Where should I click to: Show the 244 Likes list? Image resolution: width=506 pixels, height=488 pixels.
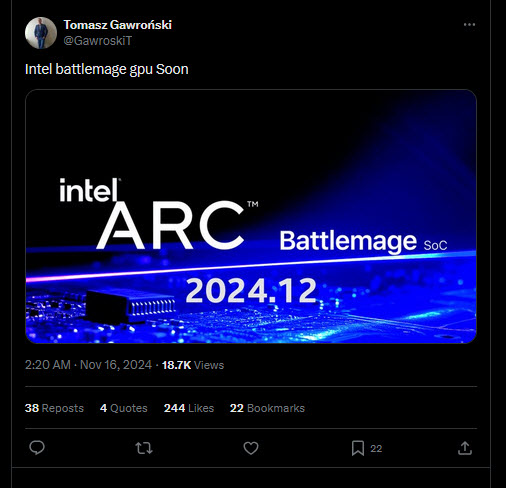[189, 408]
